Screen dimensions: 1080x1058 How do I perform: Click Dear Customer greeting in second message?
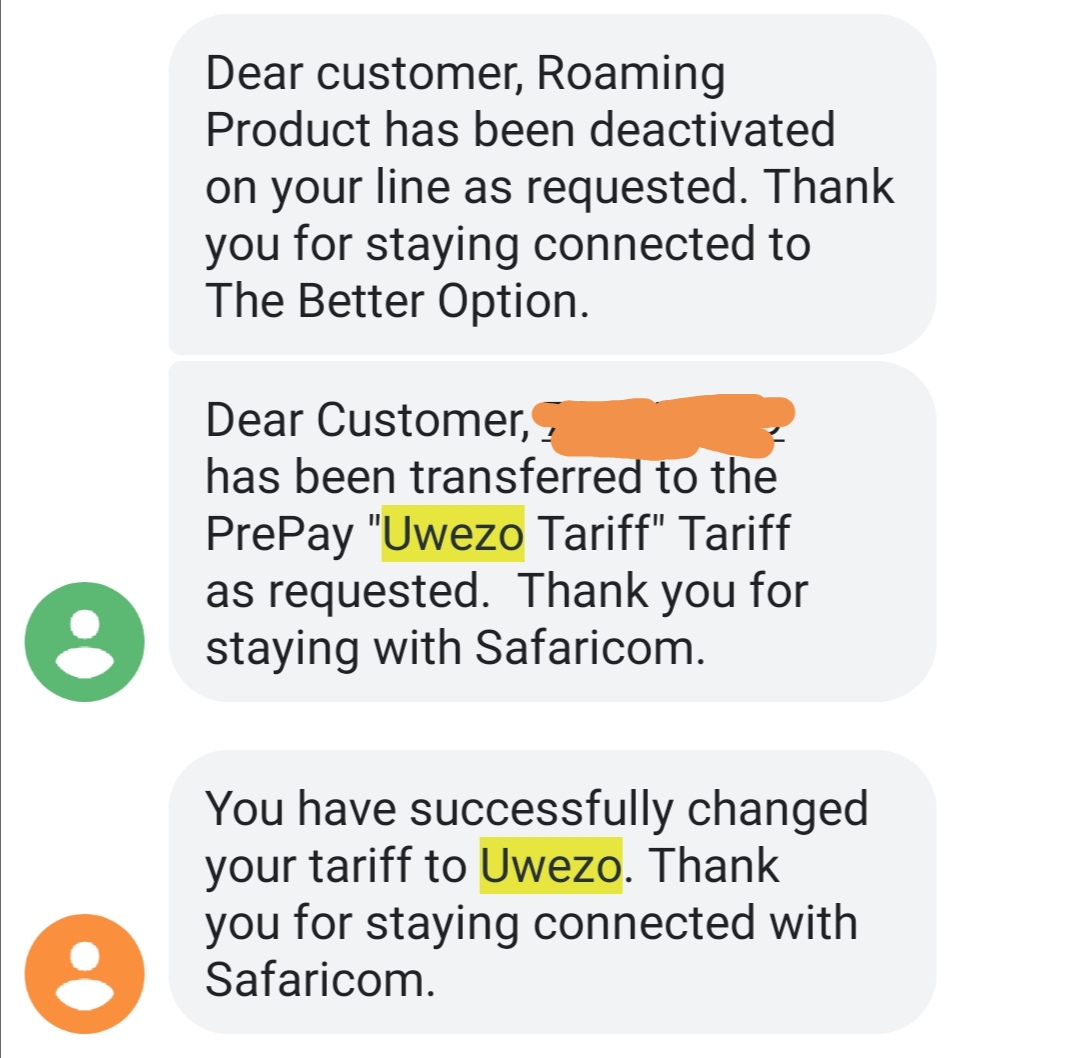coord(368,421)
